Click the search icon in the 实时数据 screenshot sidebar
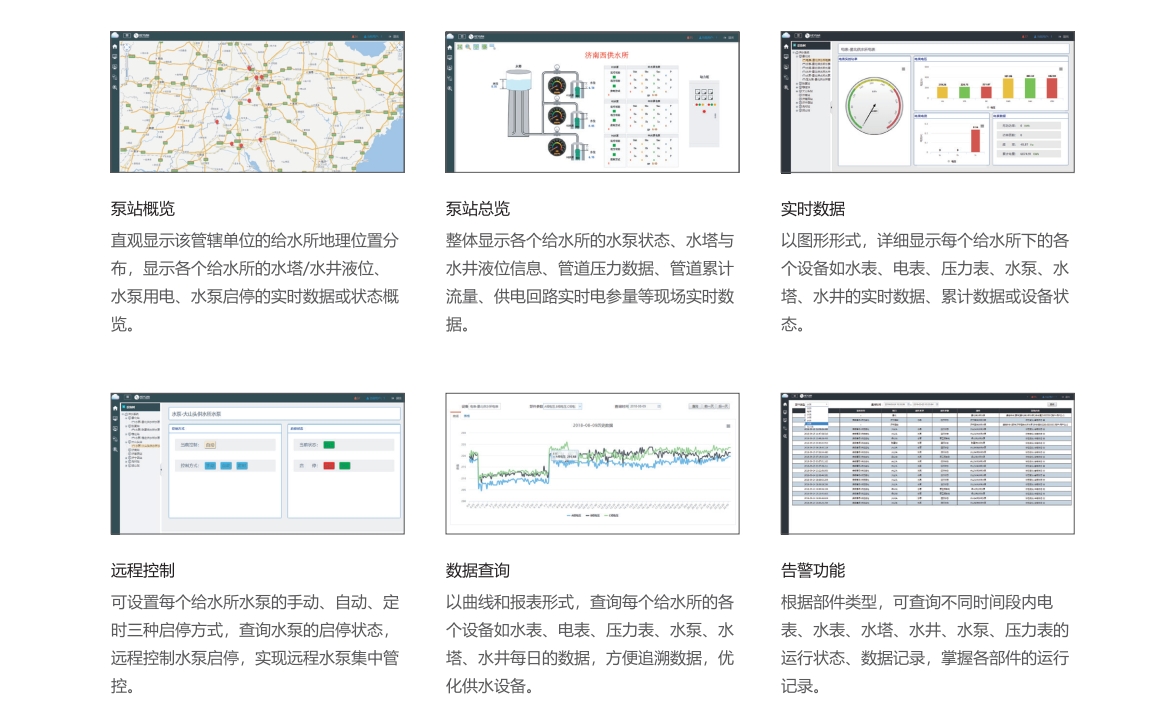Image resolution: width=1164 pixels, height=716 pixels. [x=786, y=88]
